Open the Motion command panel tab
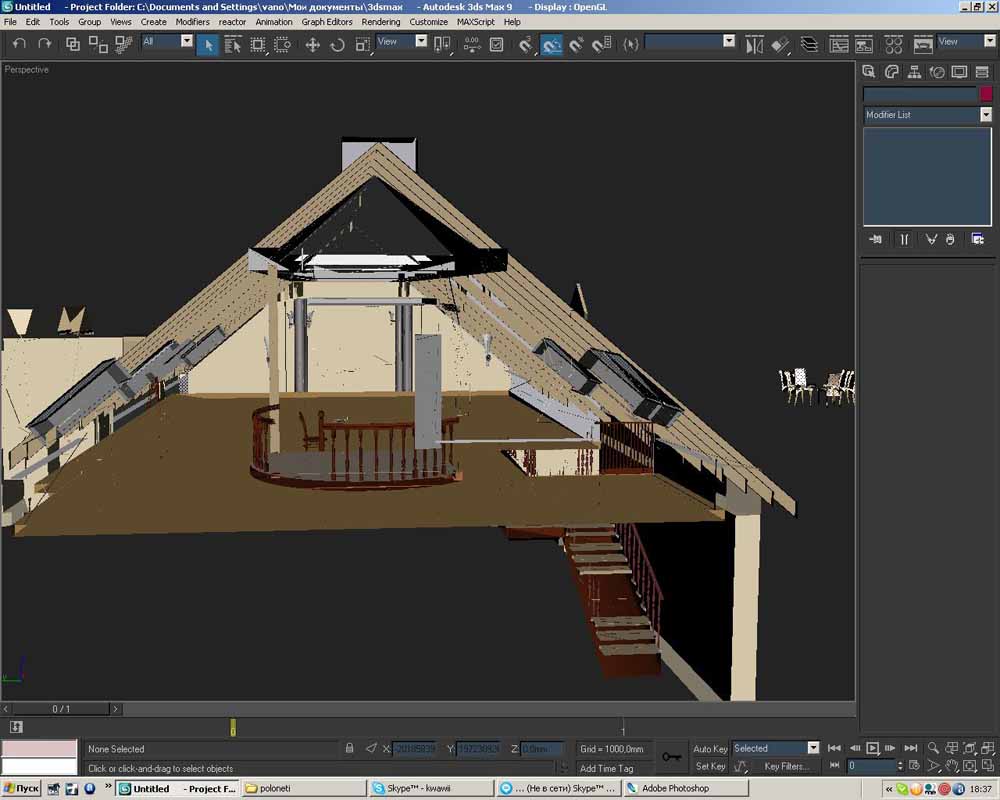Viewport: 1000px width, 800px height. [x=937, y=72]
